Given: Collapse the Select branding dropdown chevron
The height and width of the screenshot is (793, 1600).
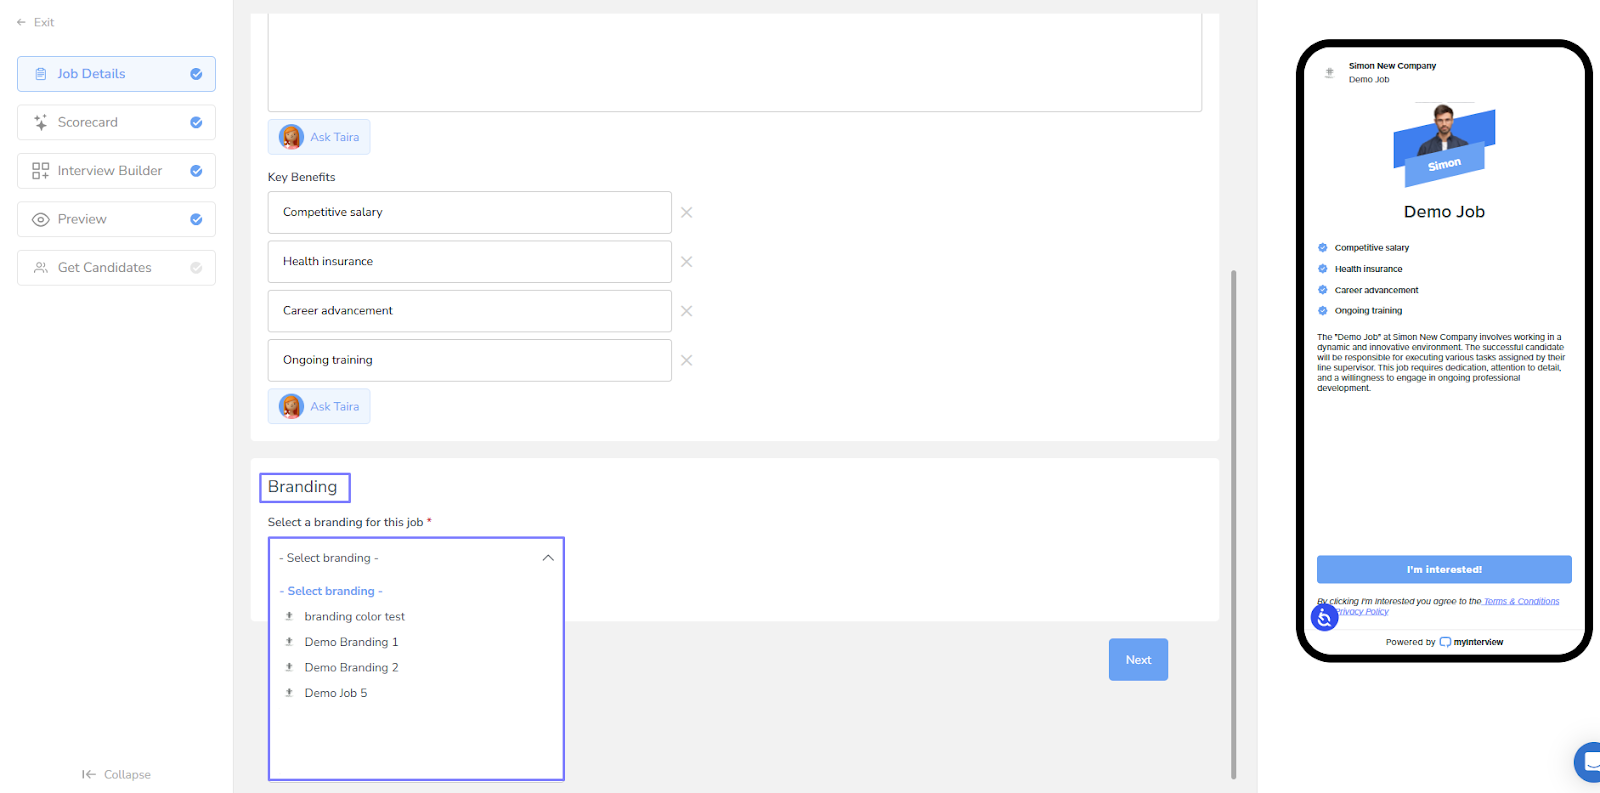Looking at the screenshot, I should coord(548,558).
